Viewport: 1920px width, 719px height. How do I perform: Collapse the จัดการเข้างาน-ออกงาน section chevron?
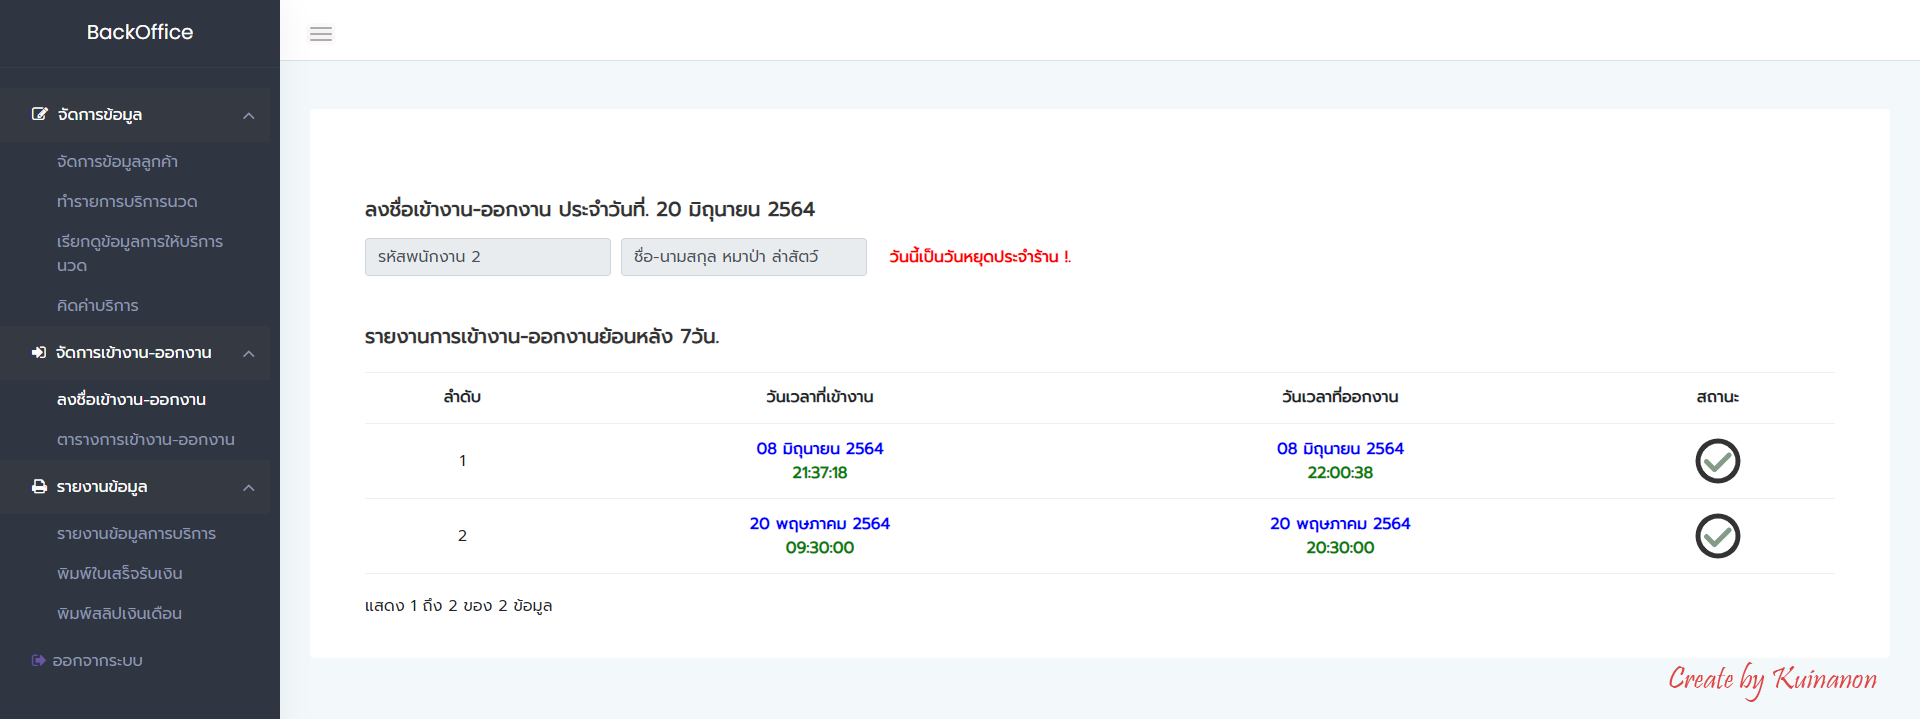coord(249,354)
